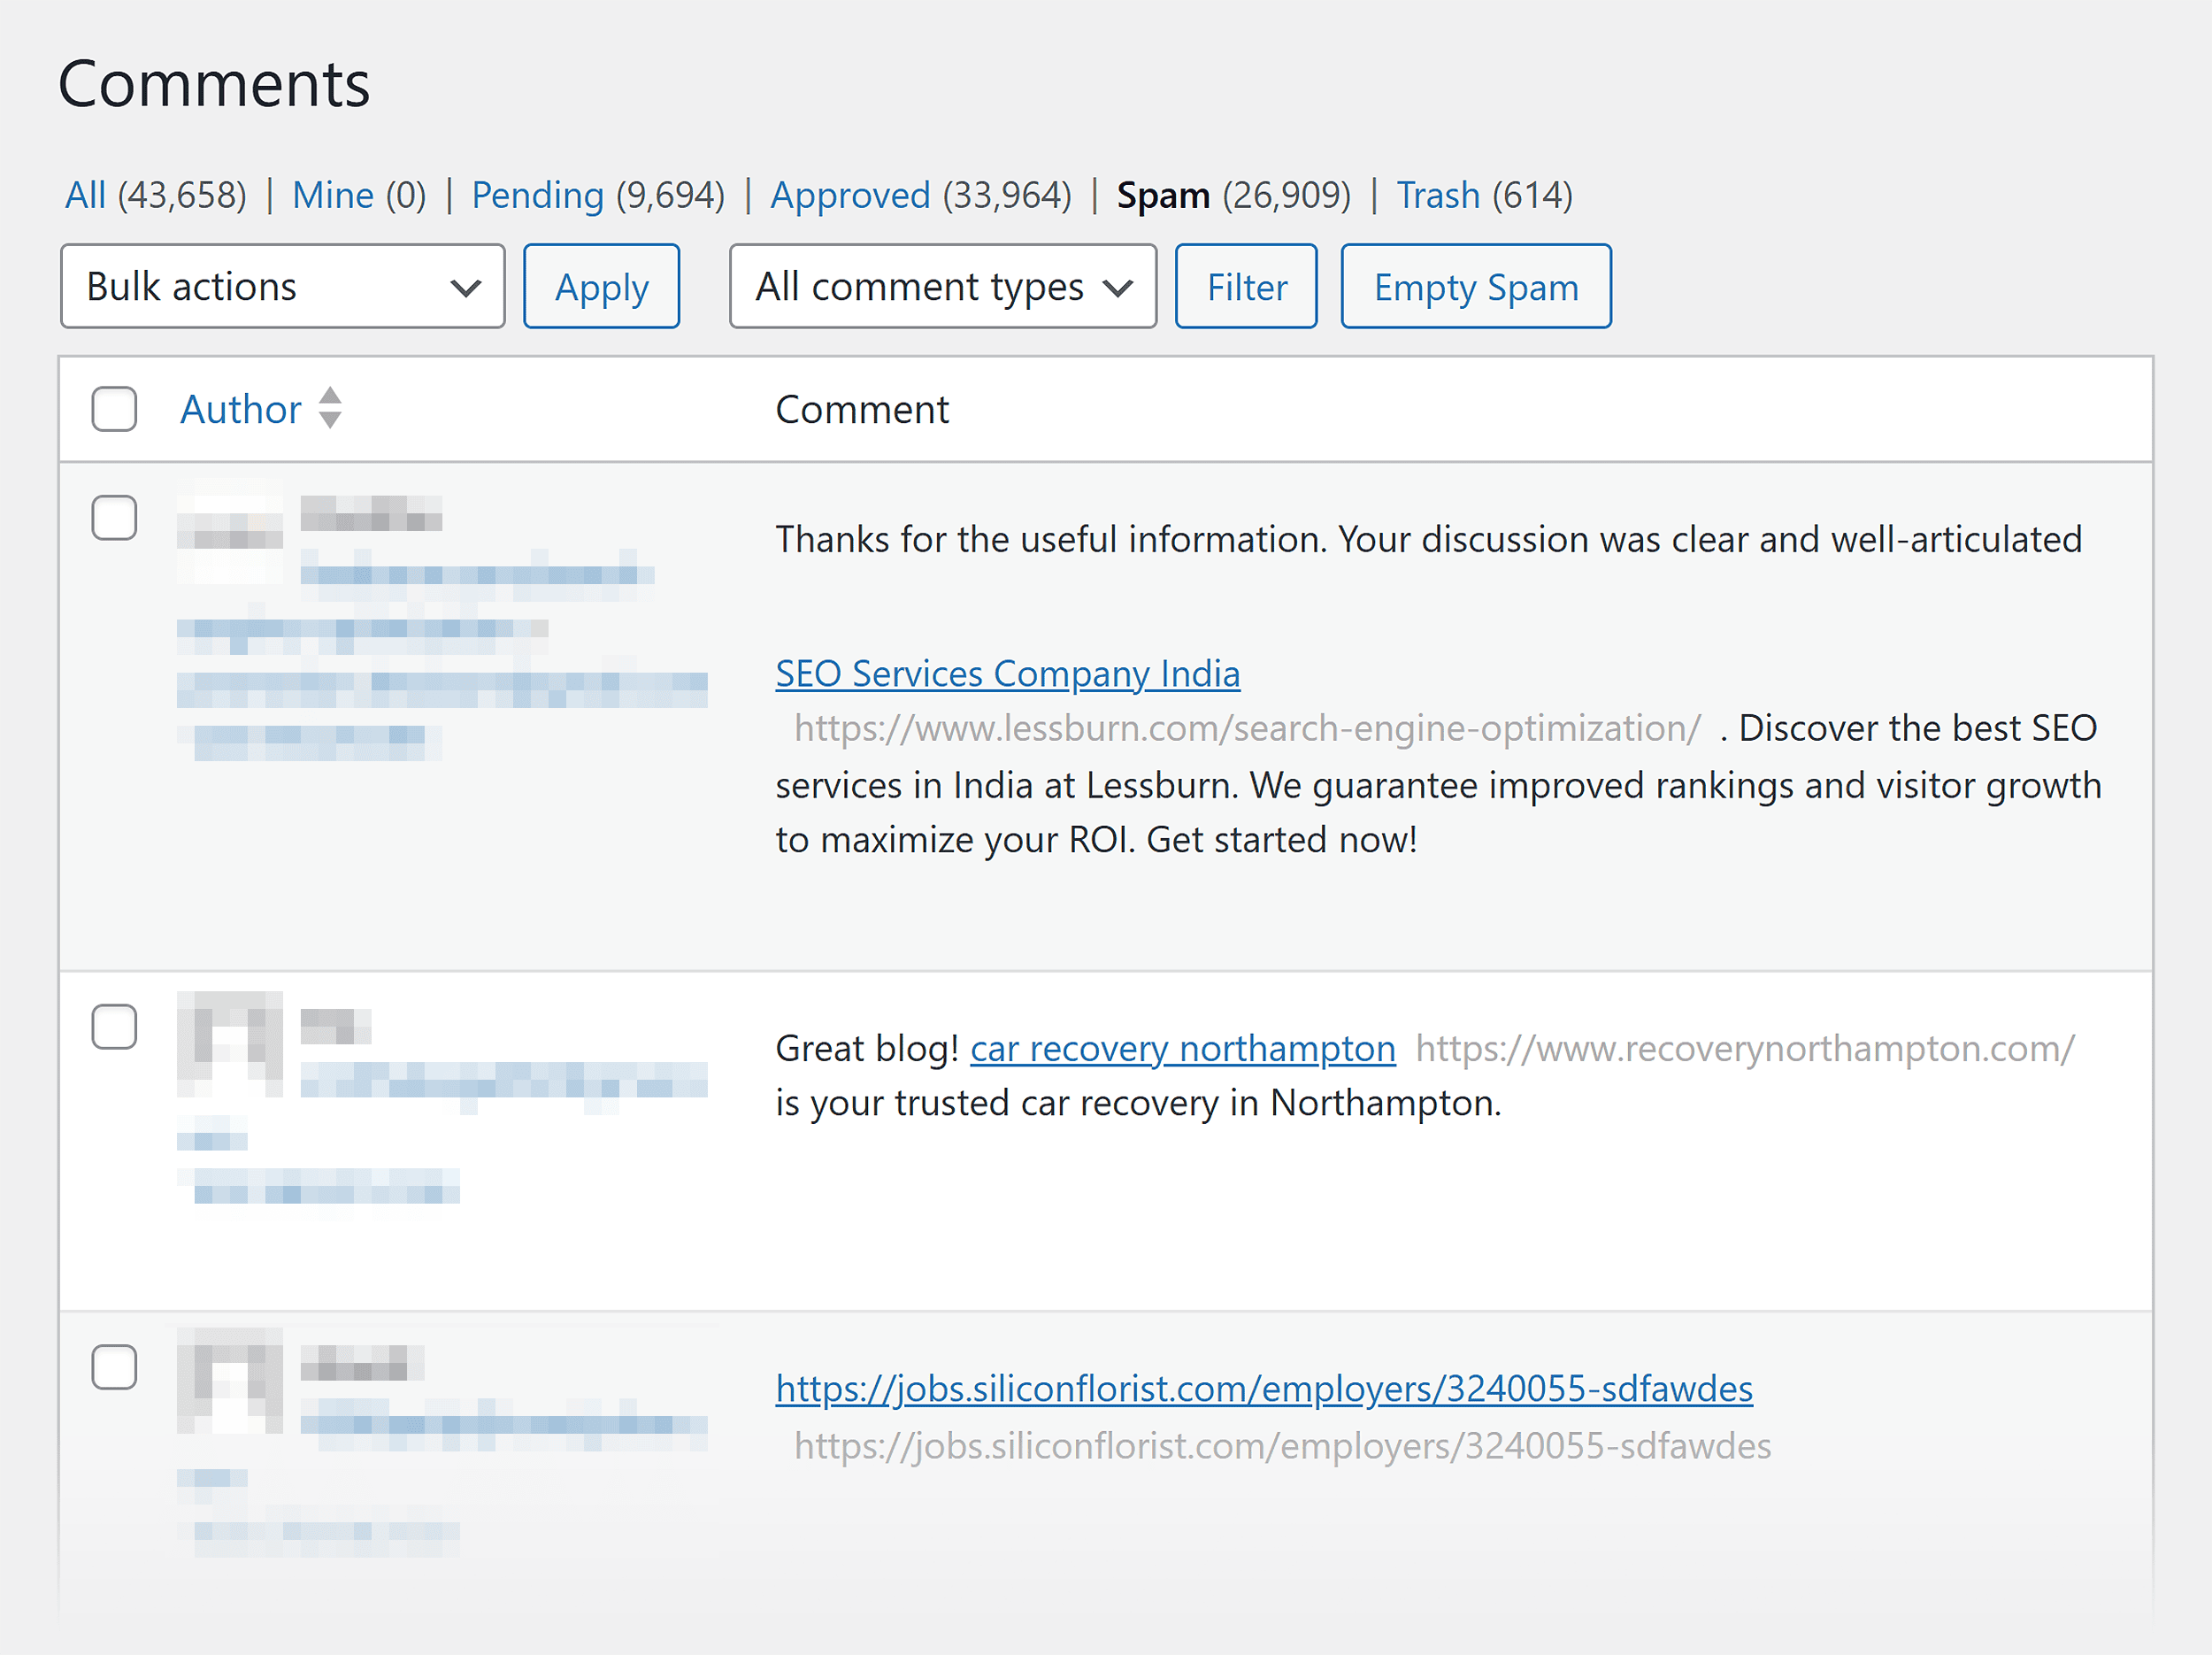Toggle the select-all comments checkbox
The image size is (2212, 1655).
point(113,409)
